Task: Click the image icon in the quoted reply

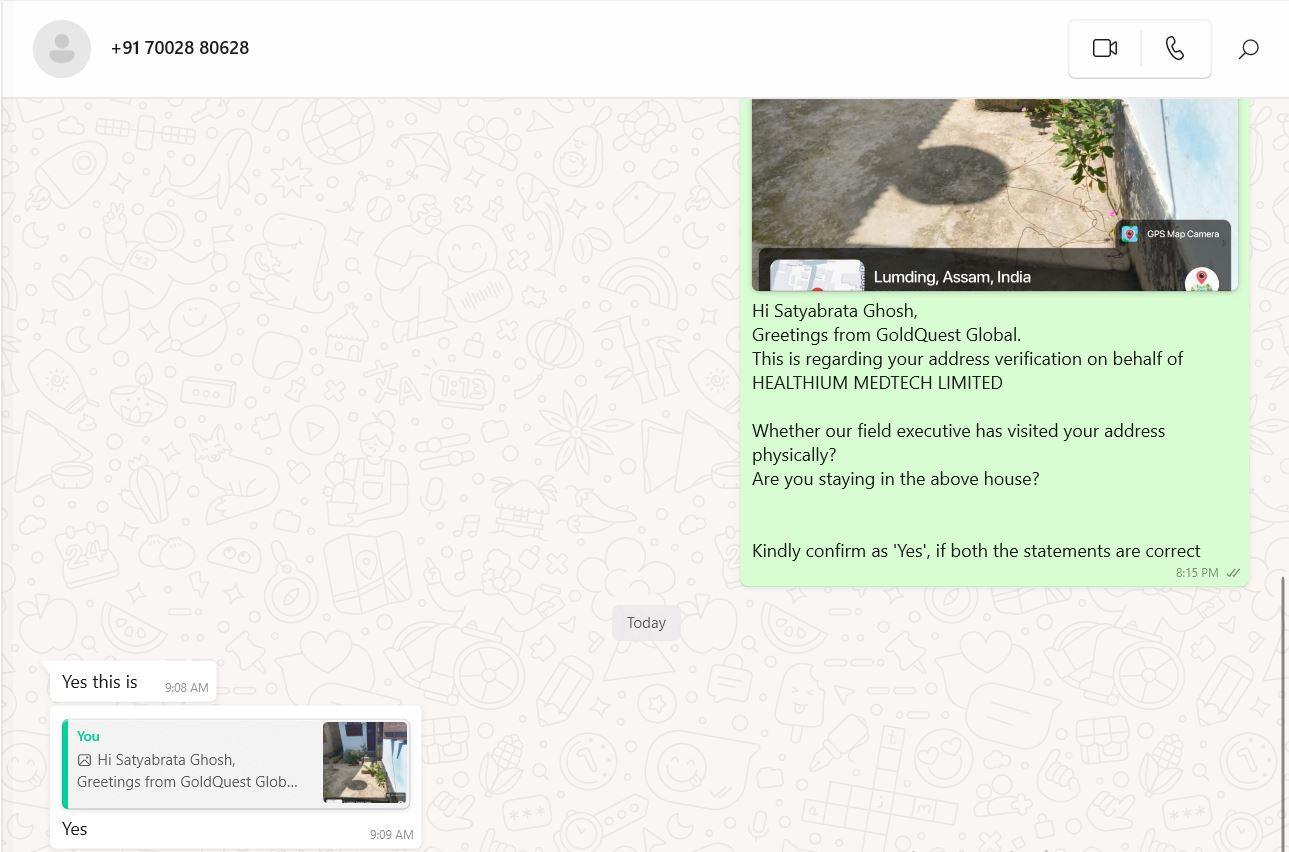Action: [x=85, y=760]
